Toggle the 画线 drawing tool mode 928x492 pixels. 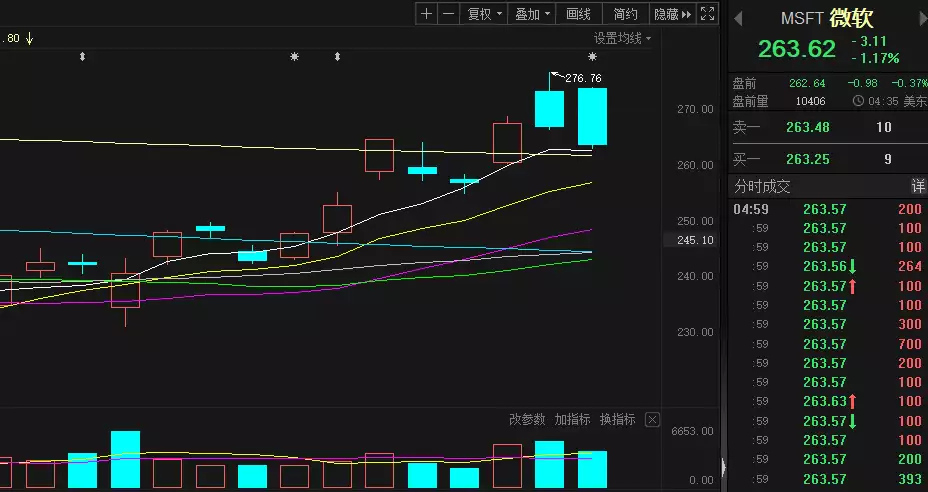[x=578, y=14]
